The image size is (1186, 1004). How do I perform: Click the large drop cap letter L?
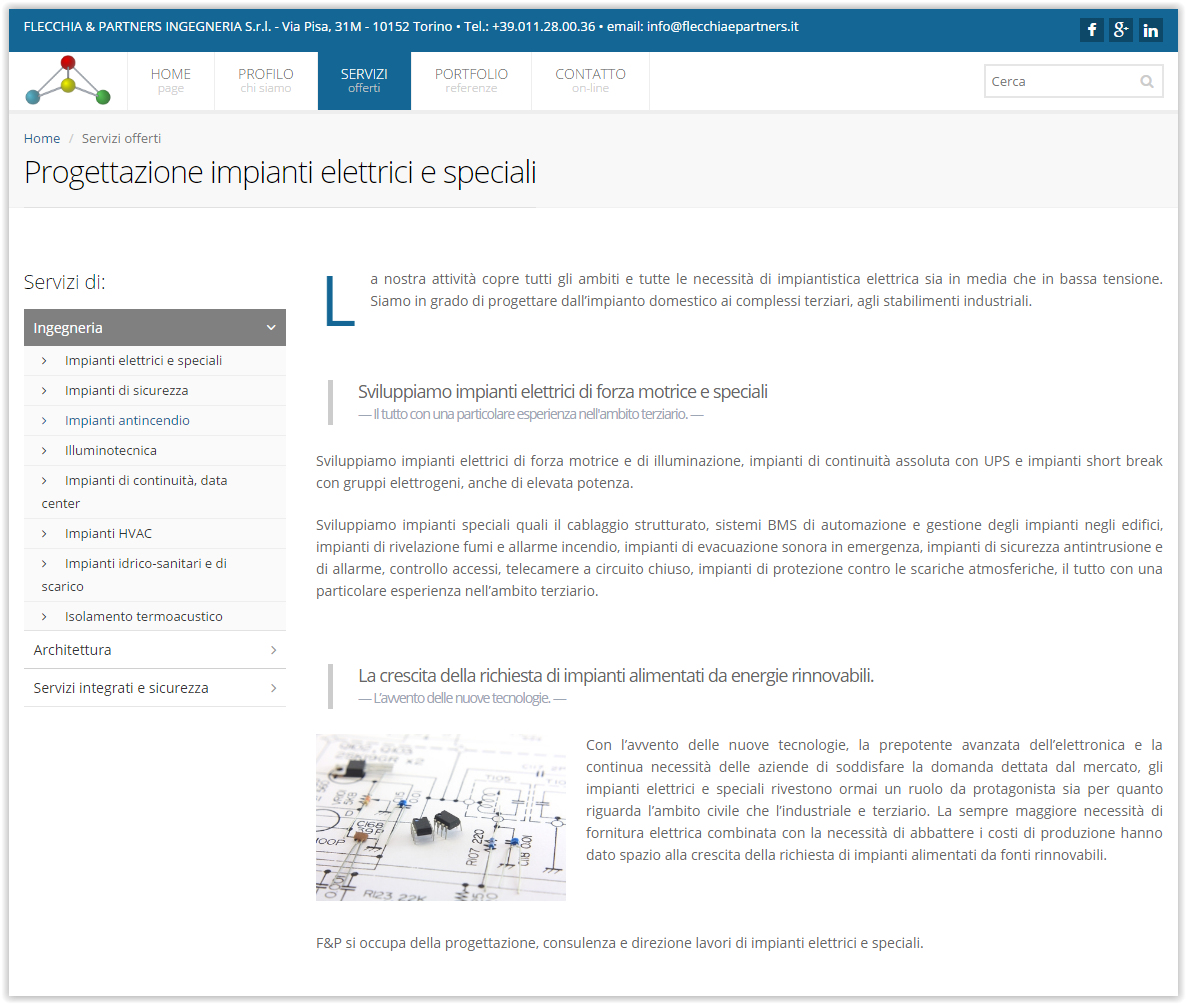click(x=340, y=301)
